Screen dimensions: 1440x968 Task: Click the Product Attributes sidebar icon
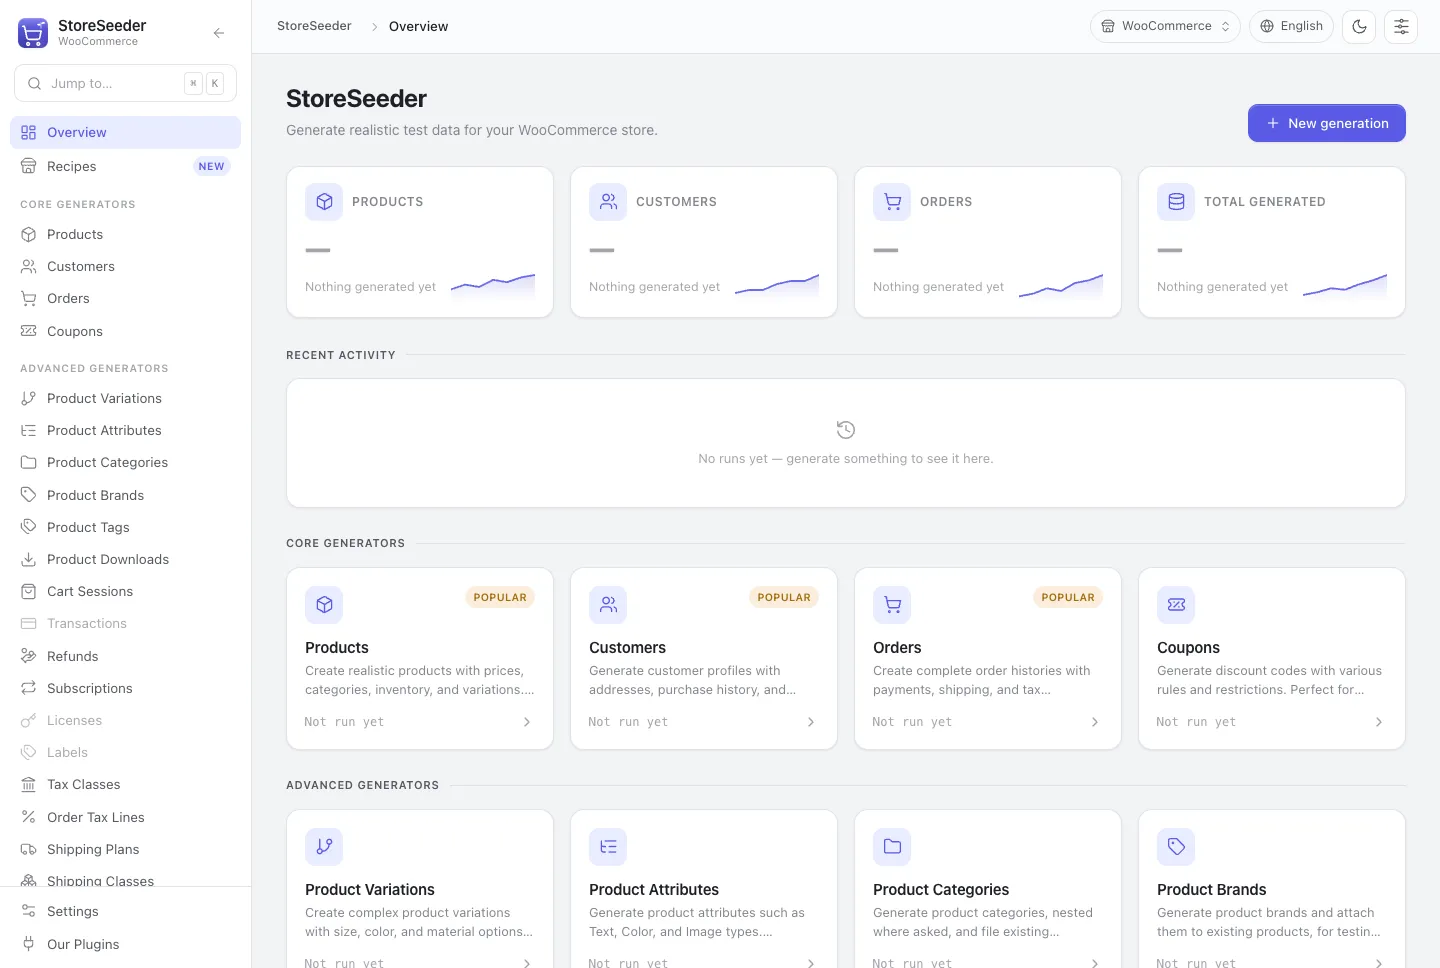click(x=29, y=430)
